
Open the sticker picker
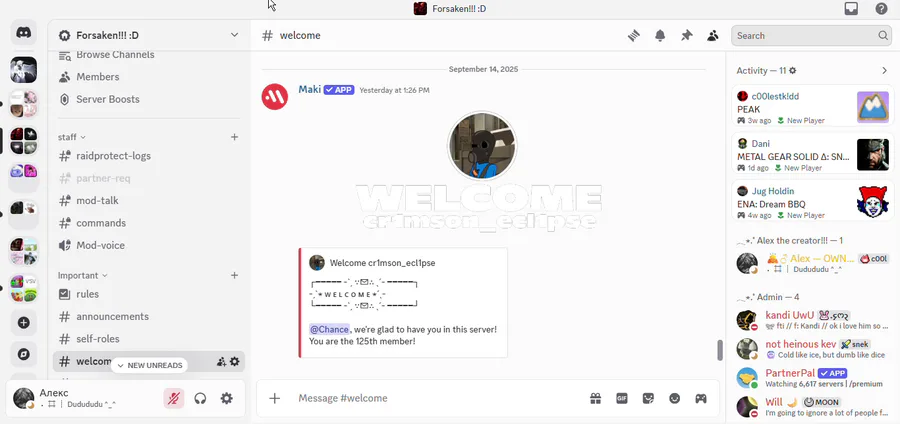(x=648, y=398)
